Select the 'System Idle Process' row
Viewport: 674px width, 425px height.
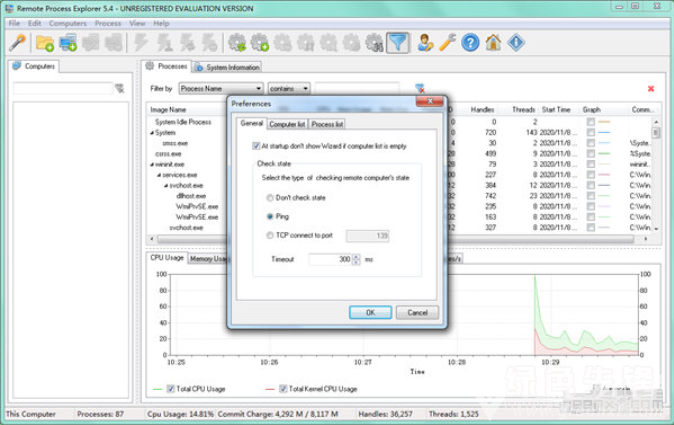coord(183,122)
